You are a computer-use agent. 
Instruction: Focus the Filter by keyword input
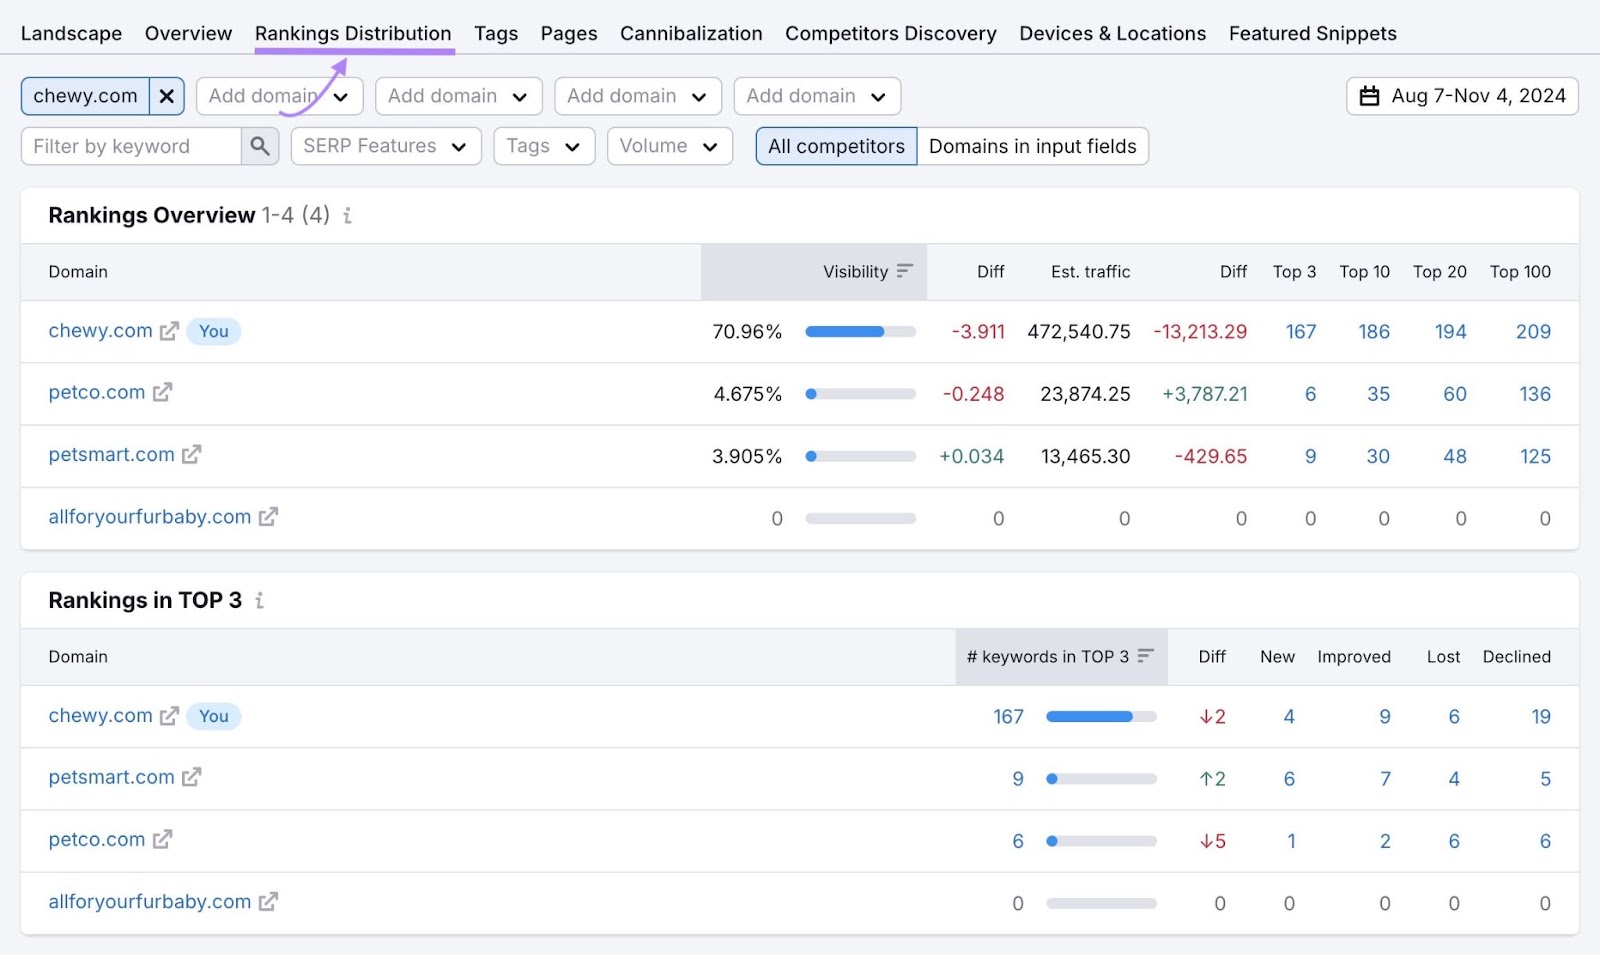pyautogui.click(x=131, y=146)
